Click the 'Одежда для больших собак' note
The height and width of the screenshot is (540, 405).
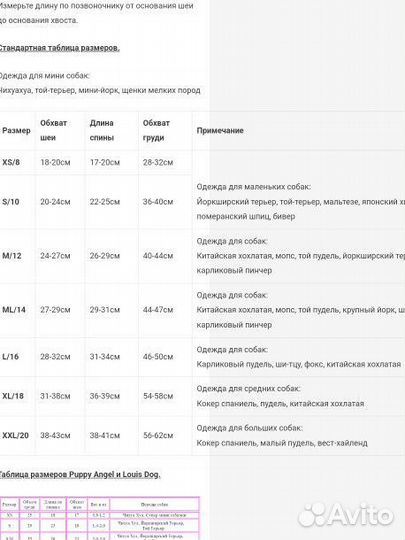250,428
